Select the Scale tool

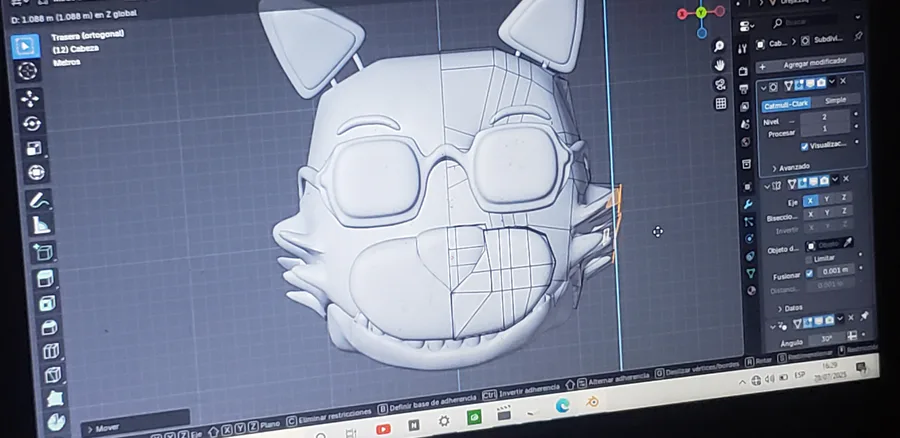pyautogui.click(x=34, y=148)
